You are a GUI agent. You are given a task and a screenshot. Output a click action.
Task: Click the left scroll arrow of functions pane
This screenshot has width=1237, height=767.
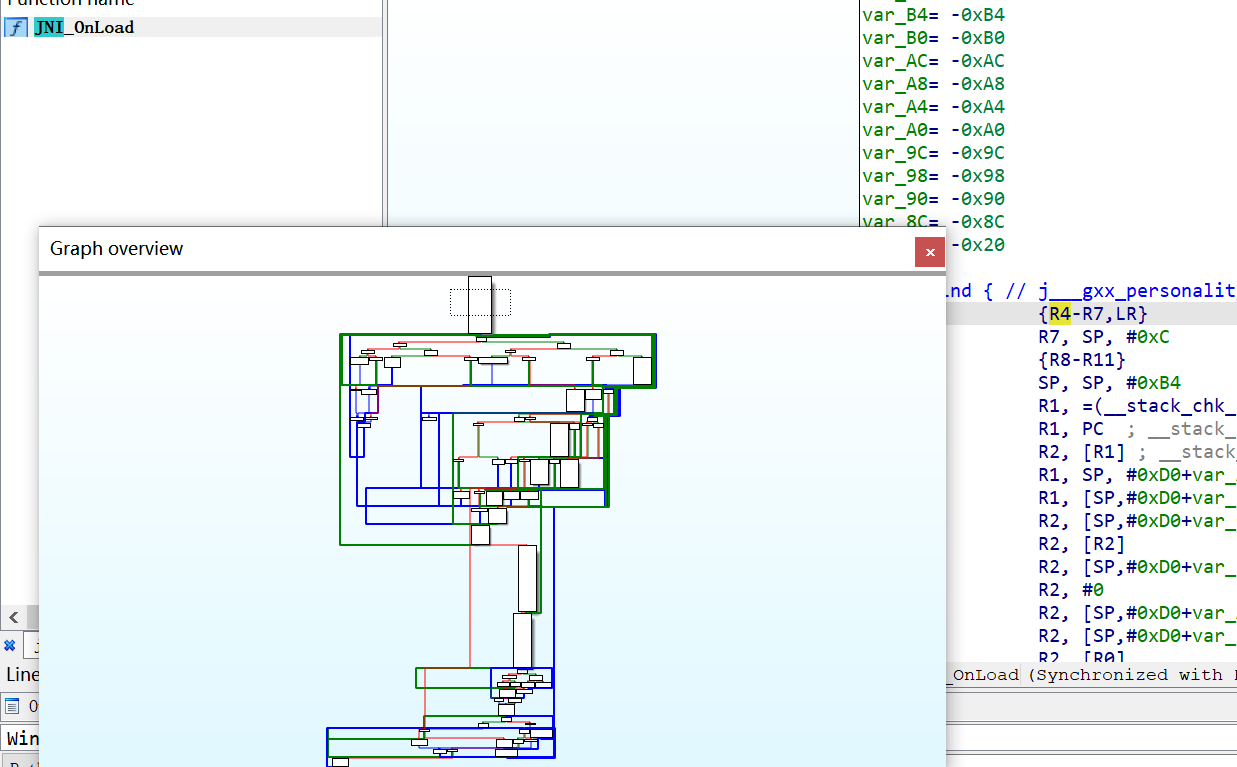[x=13, y=616]
